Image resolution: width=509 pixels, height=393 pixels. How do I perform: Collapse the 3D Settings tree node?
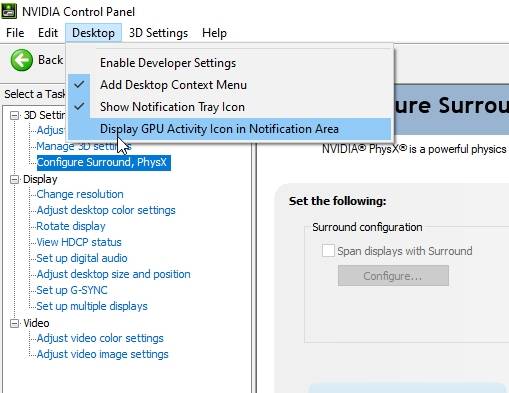pyautogui.click(x=14, y=115)
